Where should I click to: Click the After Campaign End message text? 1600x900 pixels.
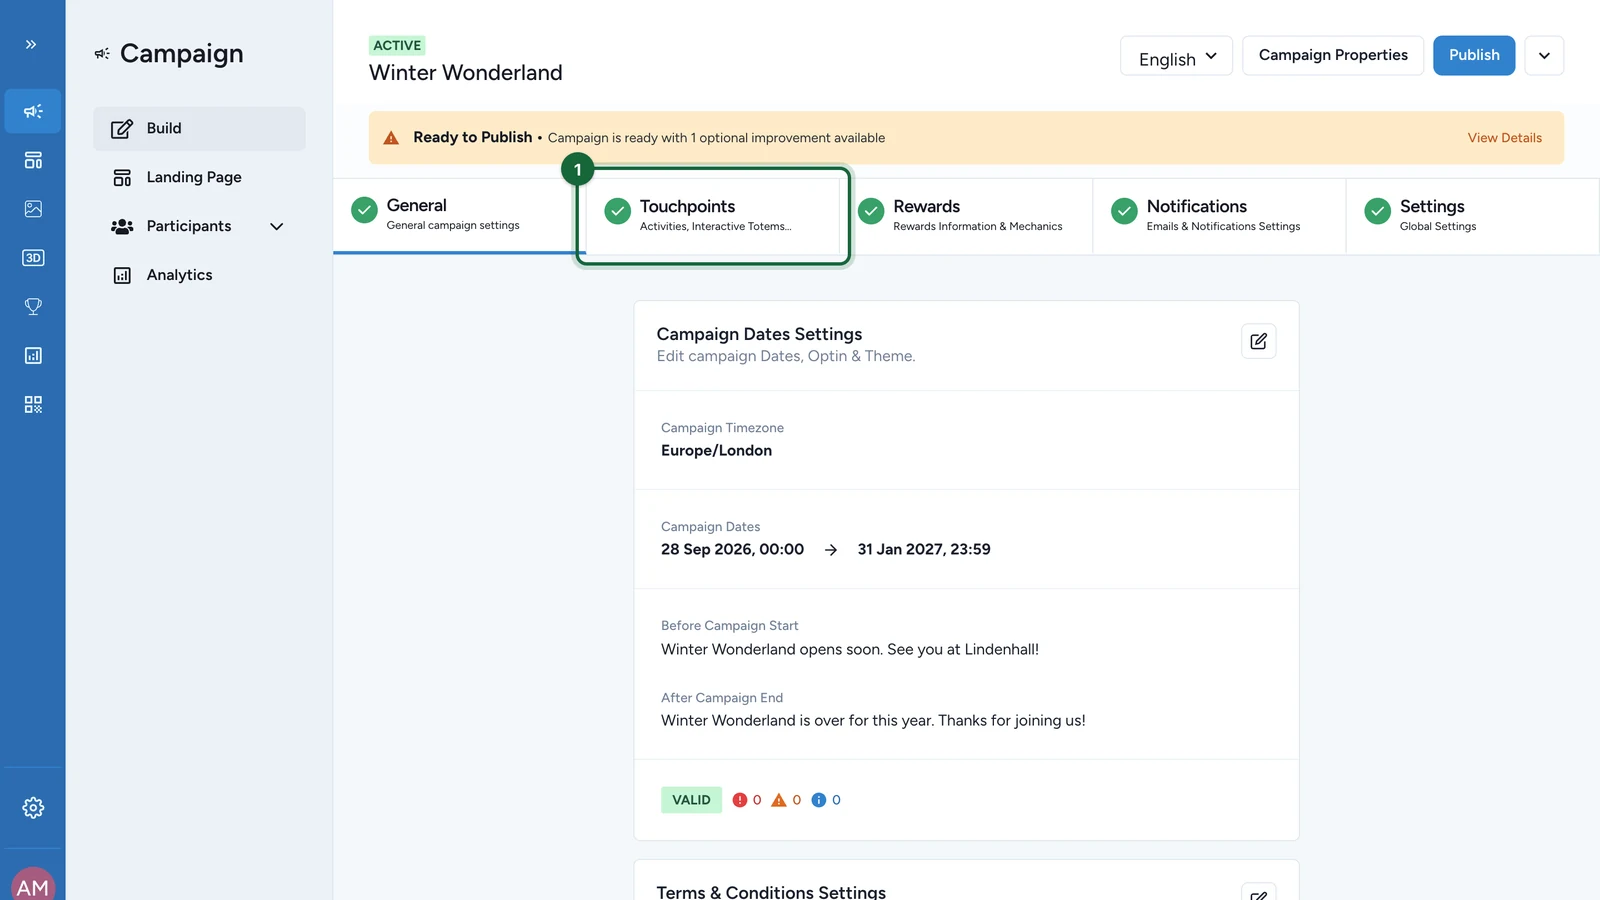click(x=873, y=721)
